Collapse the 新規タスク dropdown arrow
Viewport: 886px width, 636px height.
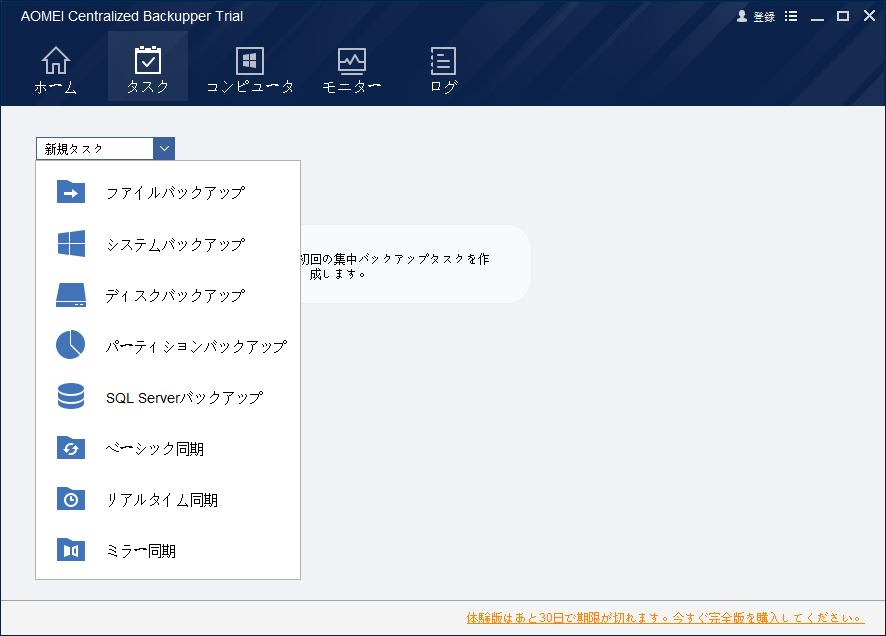point(164,149)
